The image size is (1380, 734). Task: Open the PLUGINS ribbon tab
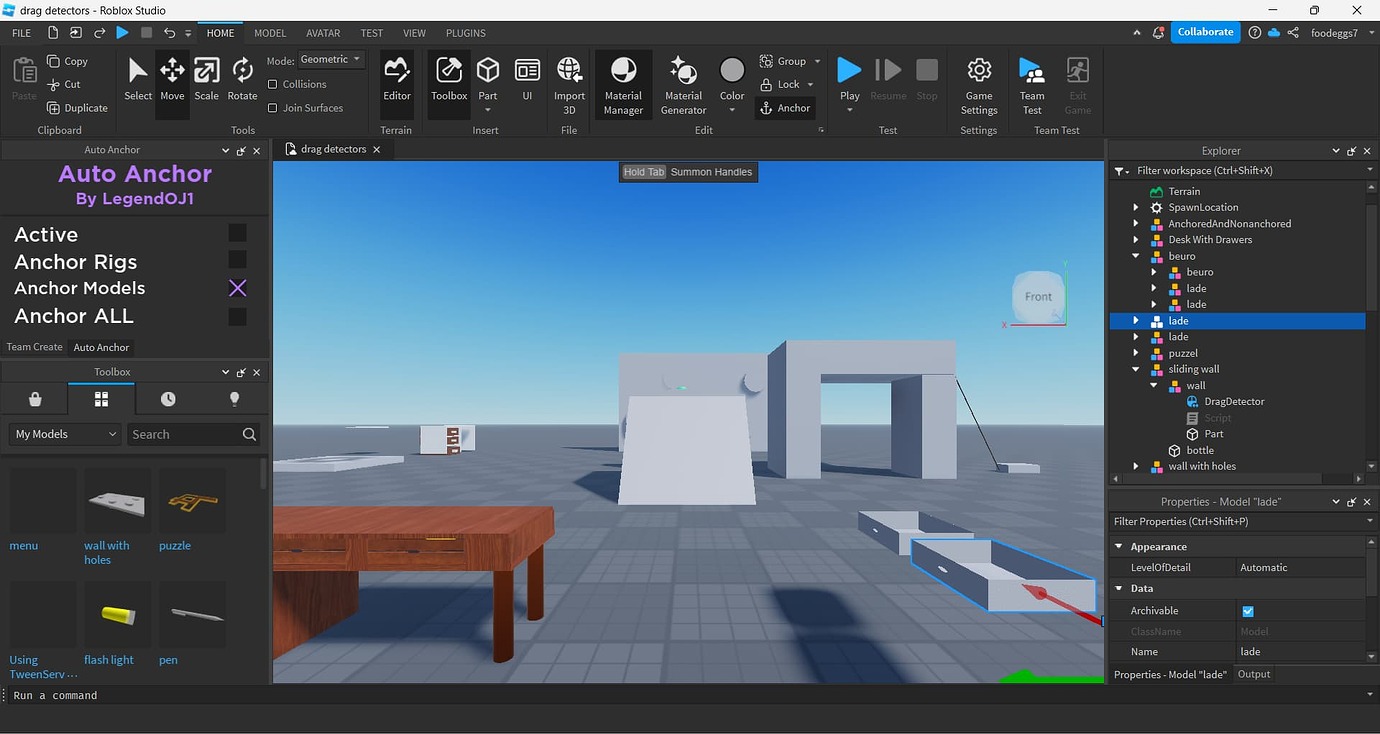pyautogui.click(x=465, y=33)
